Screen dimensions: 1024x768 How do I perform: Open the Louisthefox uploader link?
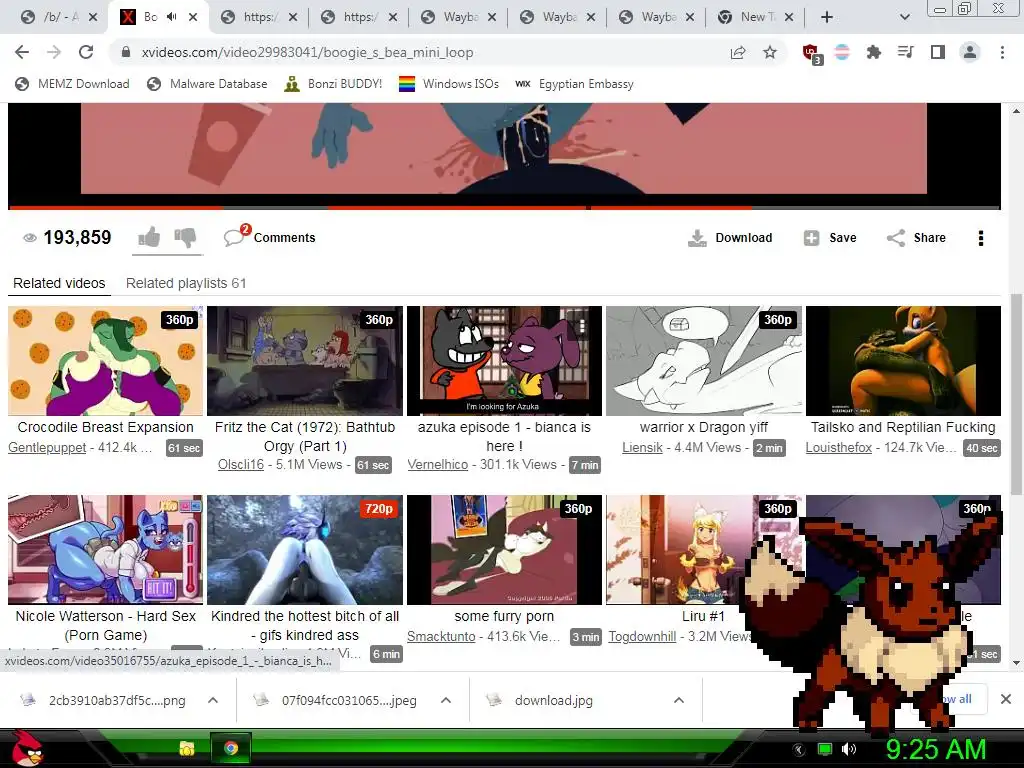click(839, 448)
